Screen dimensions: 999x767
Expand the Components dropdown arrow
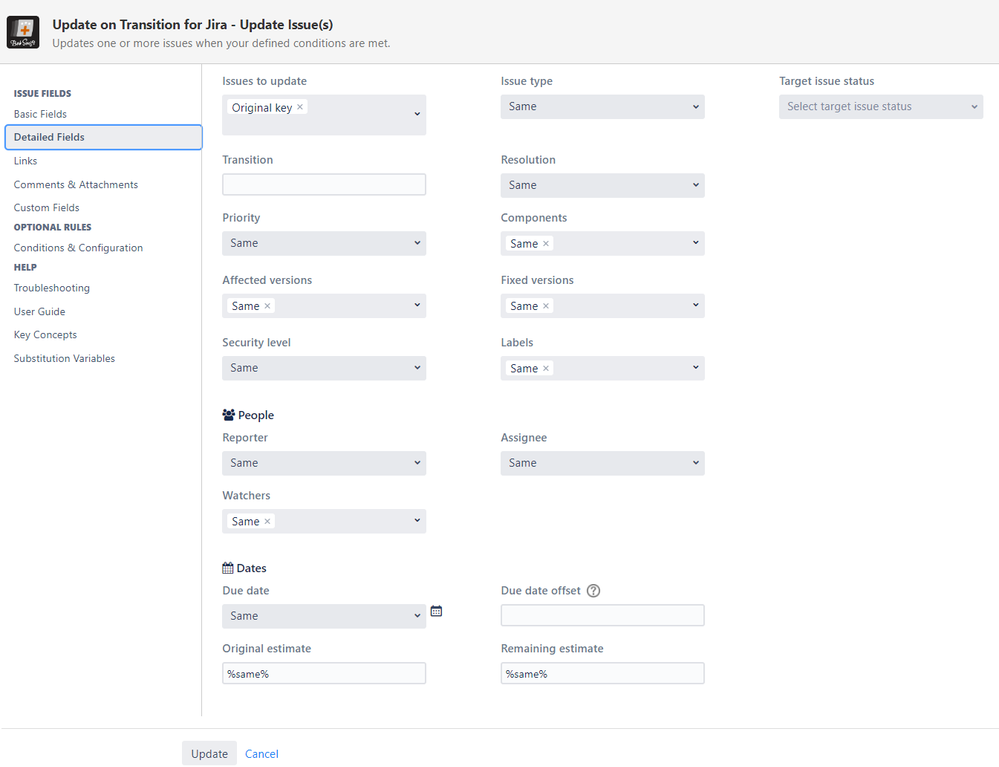point(696,243)
